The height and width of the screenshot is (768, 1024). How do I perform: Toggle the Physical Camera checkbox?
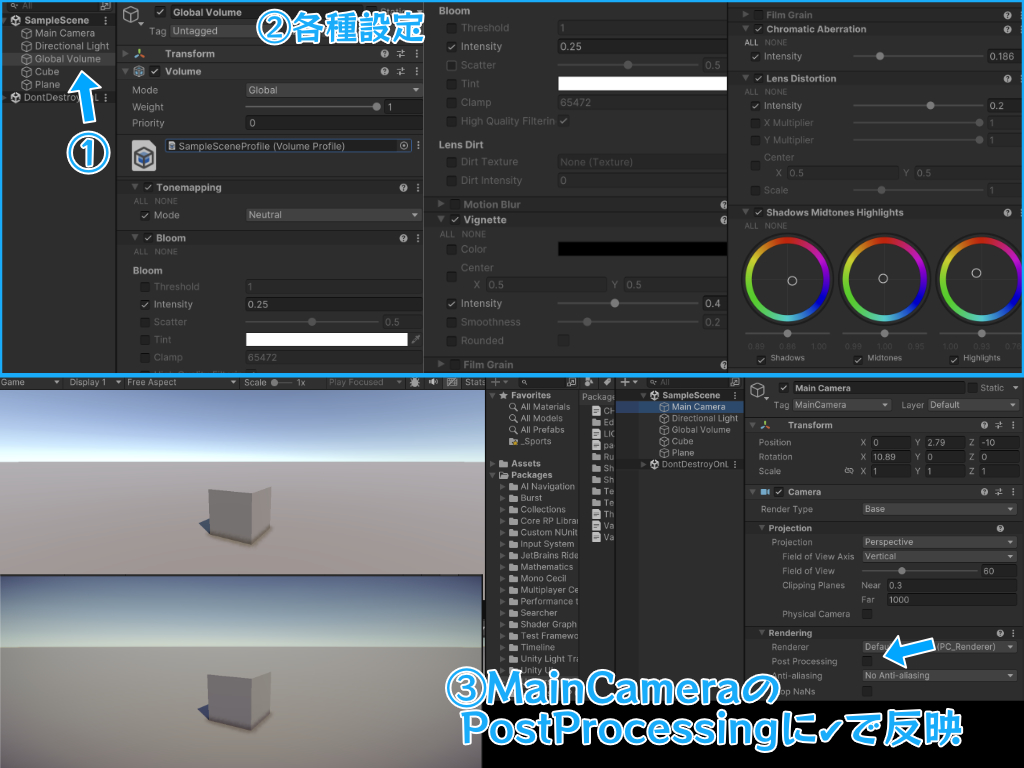(867, 614)
